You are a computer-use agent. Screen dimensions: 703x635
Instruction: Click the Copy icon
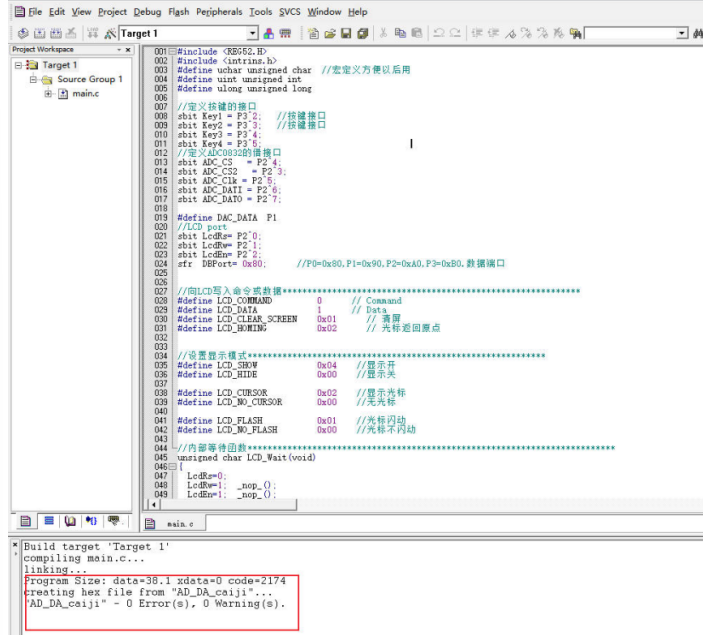[400, 33]
